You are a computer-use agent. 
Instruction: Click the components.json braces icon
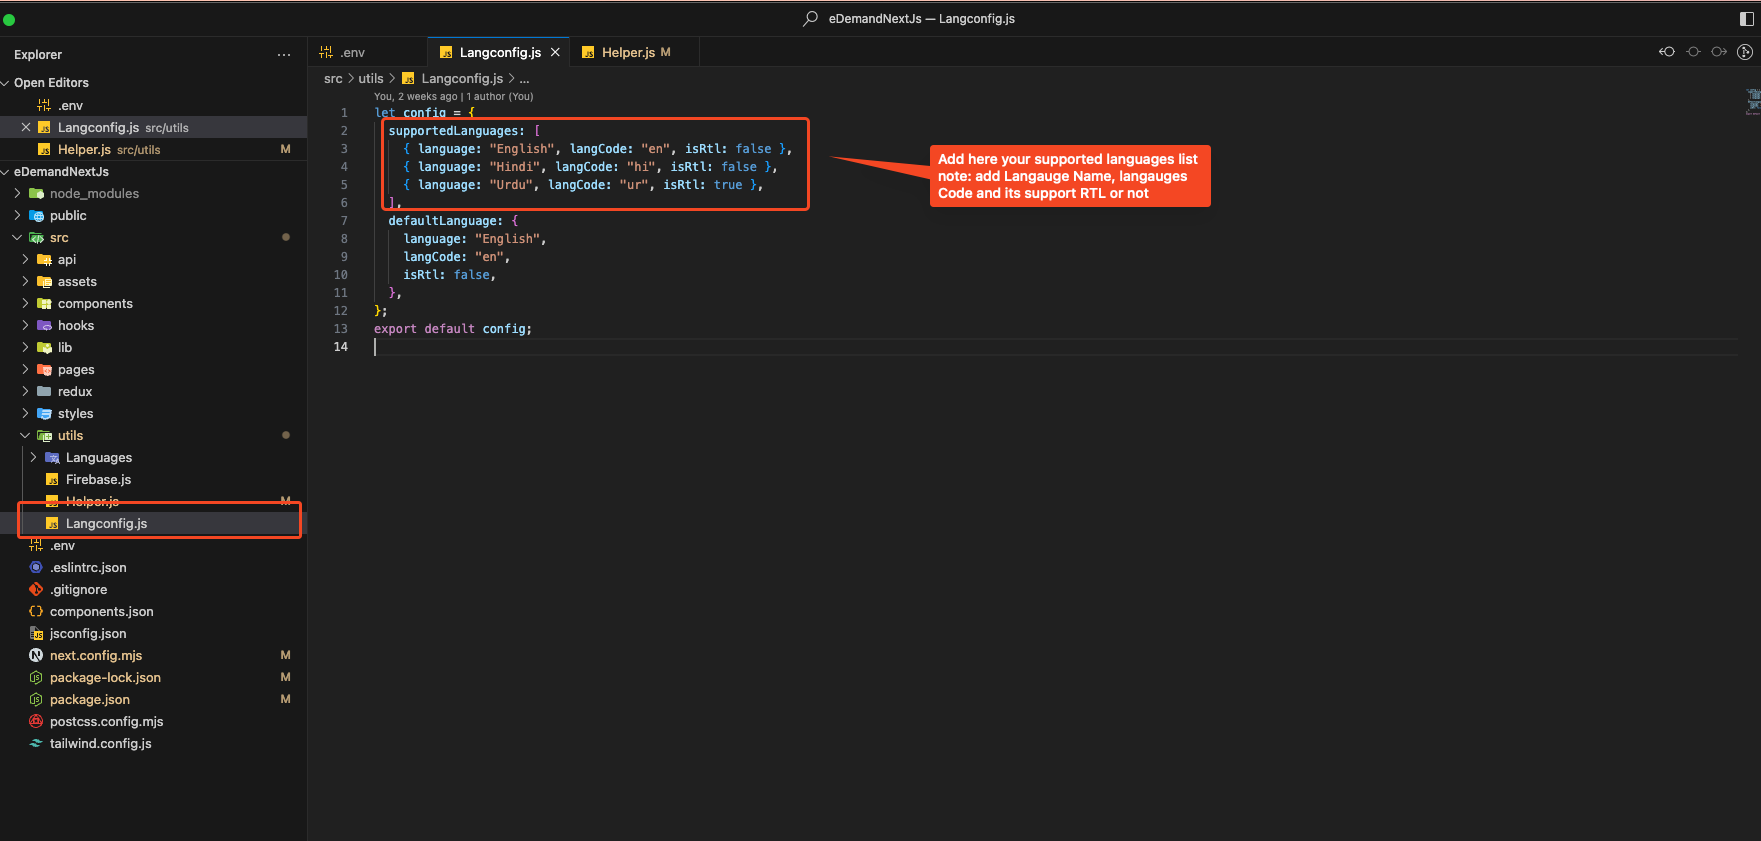coord(36,612)
